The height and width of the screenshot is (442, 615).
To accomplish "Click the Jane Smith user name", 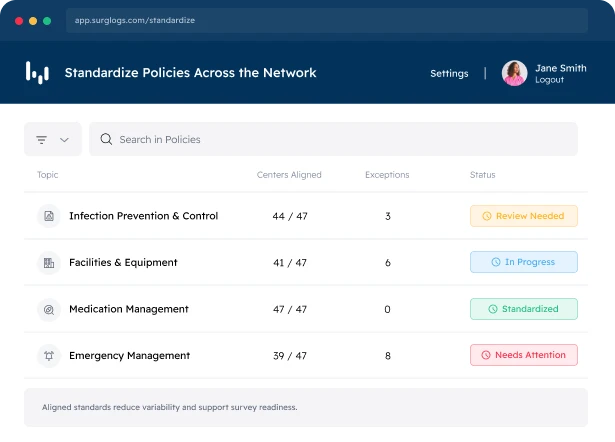I will tap(561, 68).
